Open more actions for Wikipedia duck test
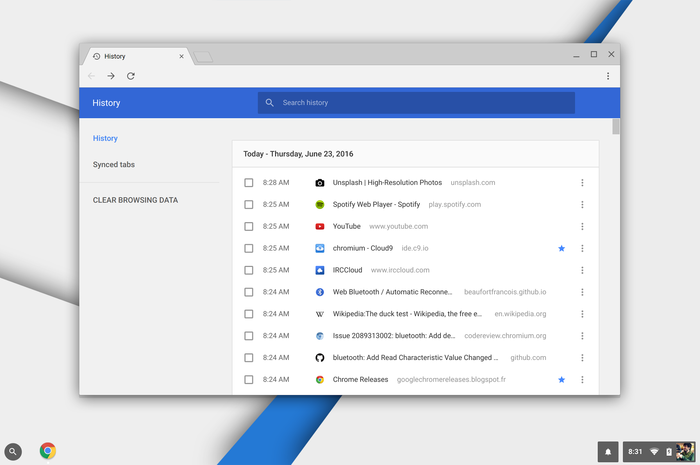700x465 pixels. [582, 314]
